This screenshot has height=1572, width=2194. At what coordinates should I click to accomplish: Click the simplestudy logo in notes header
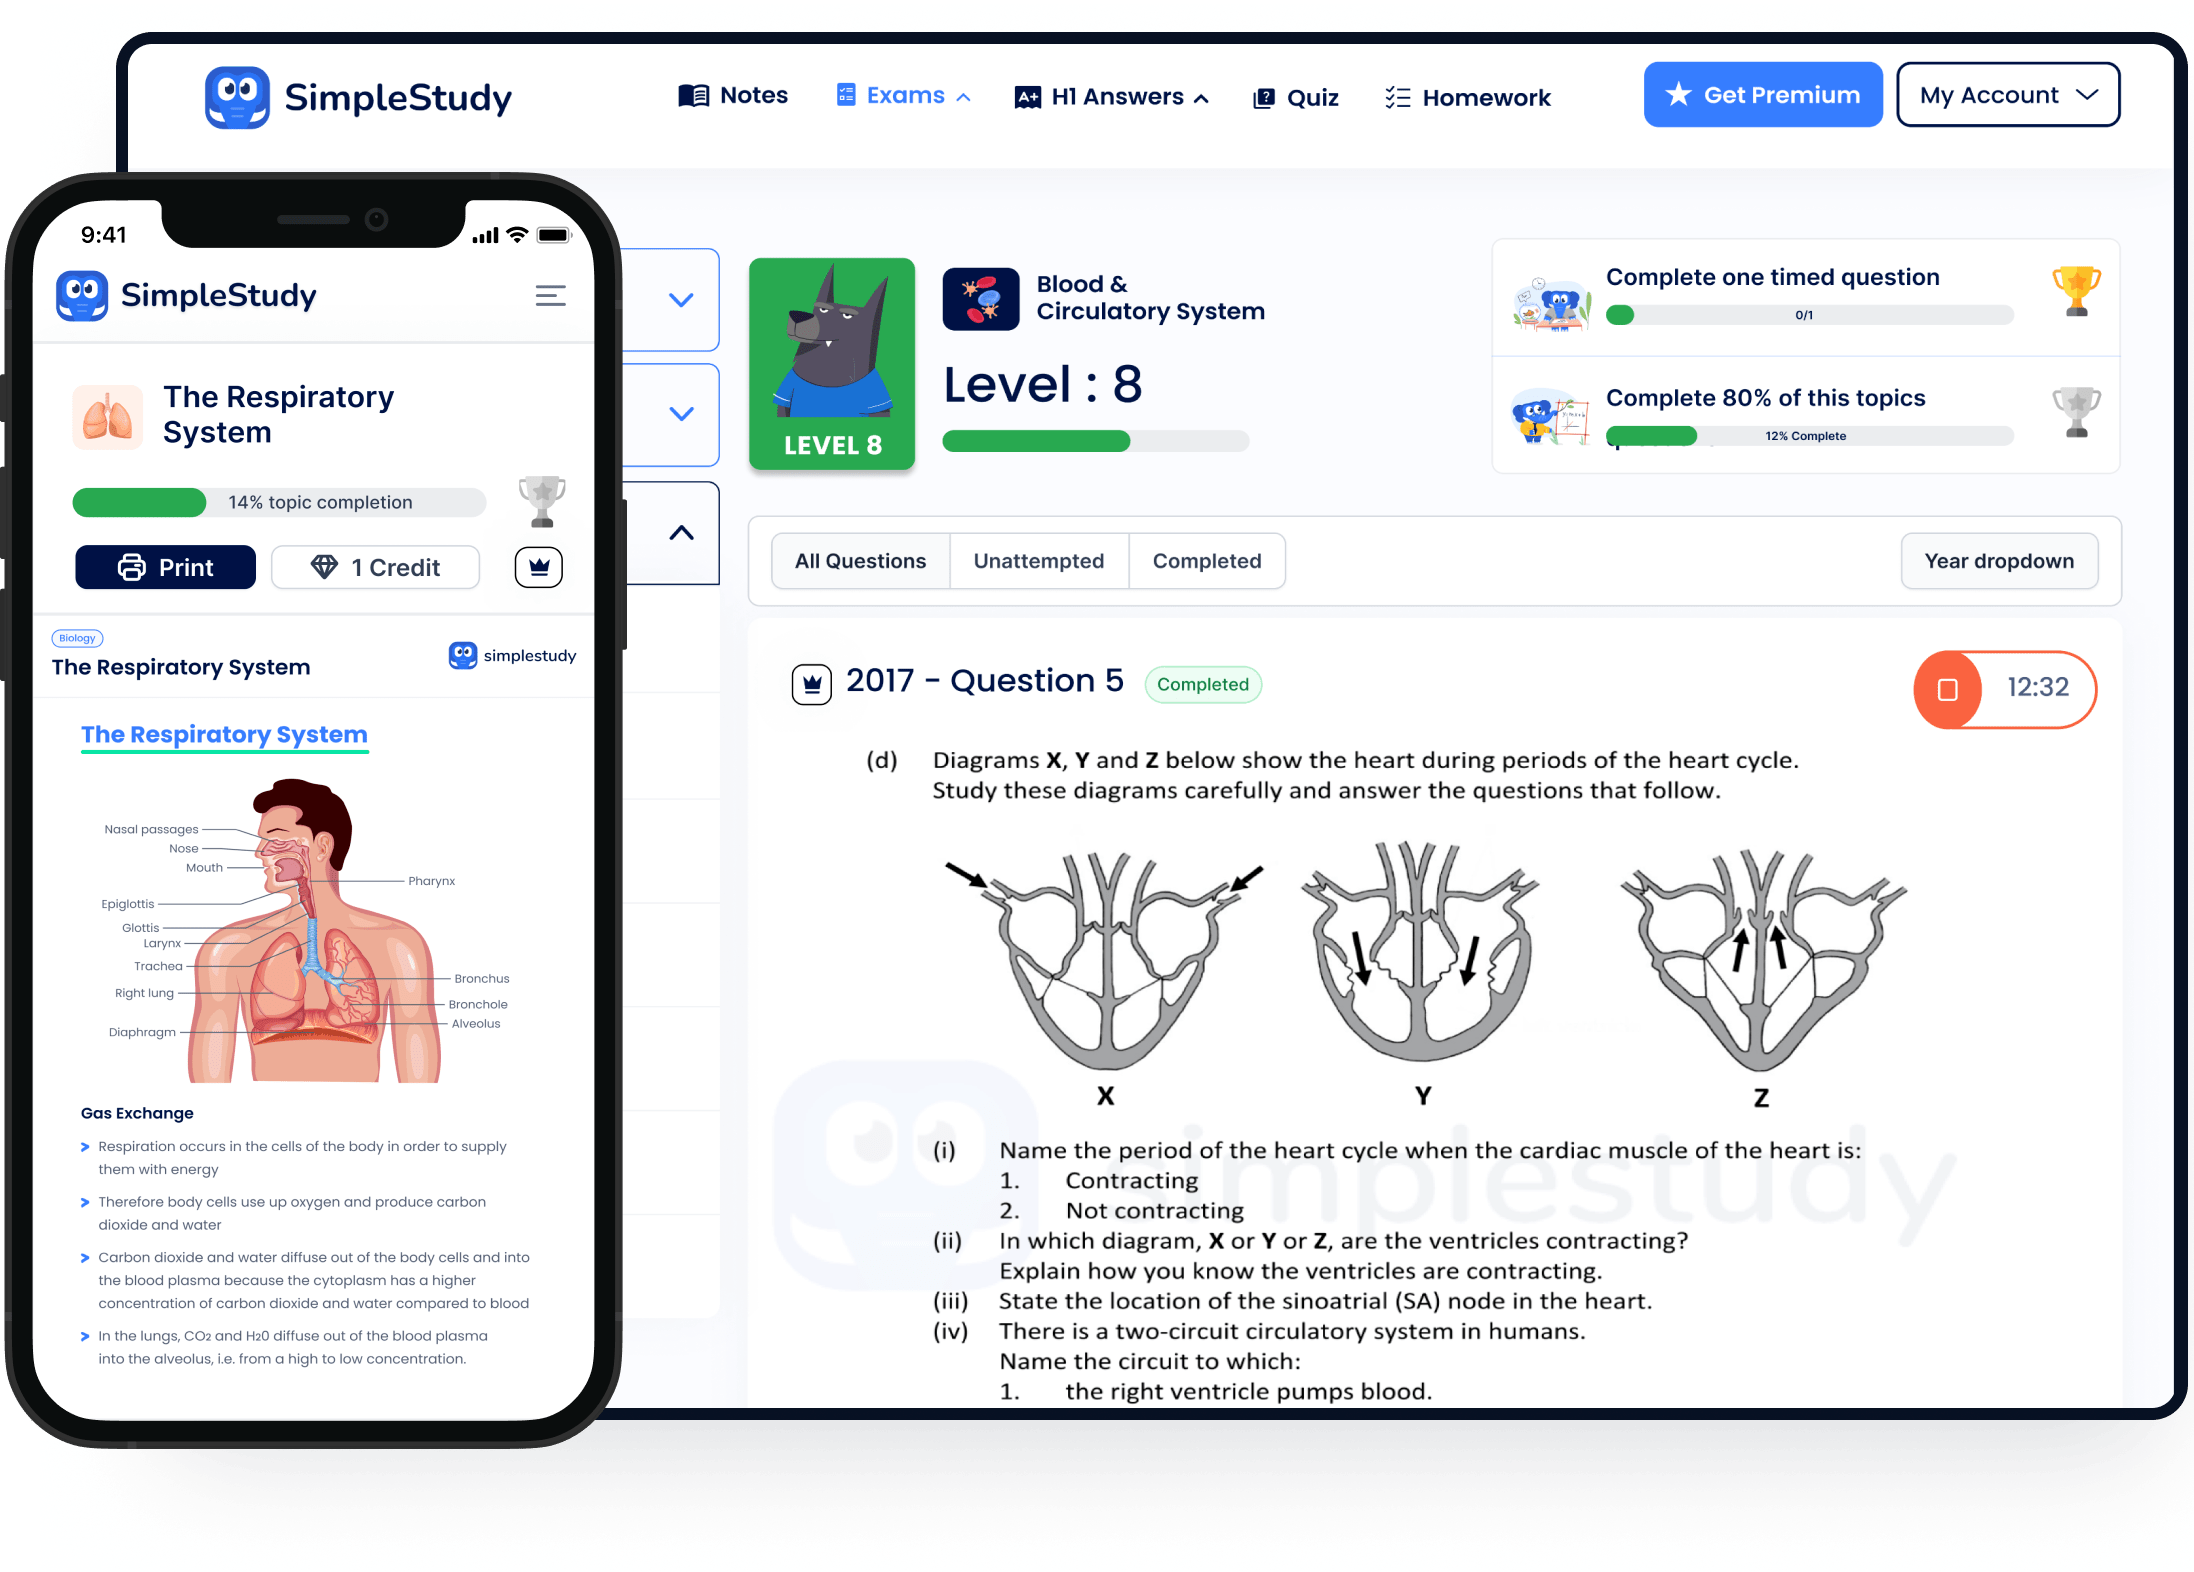(512, 656)
